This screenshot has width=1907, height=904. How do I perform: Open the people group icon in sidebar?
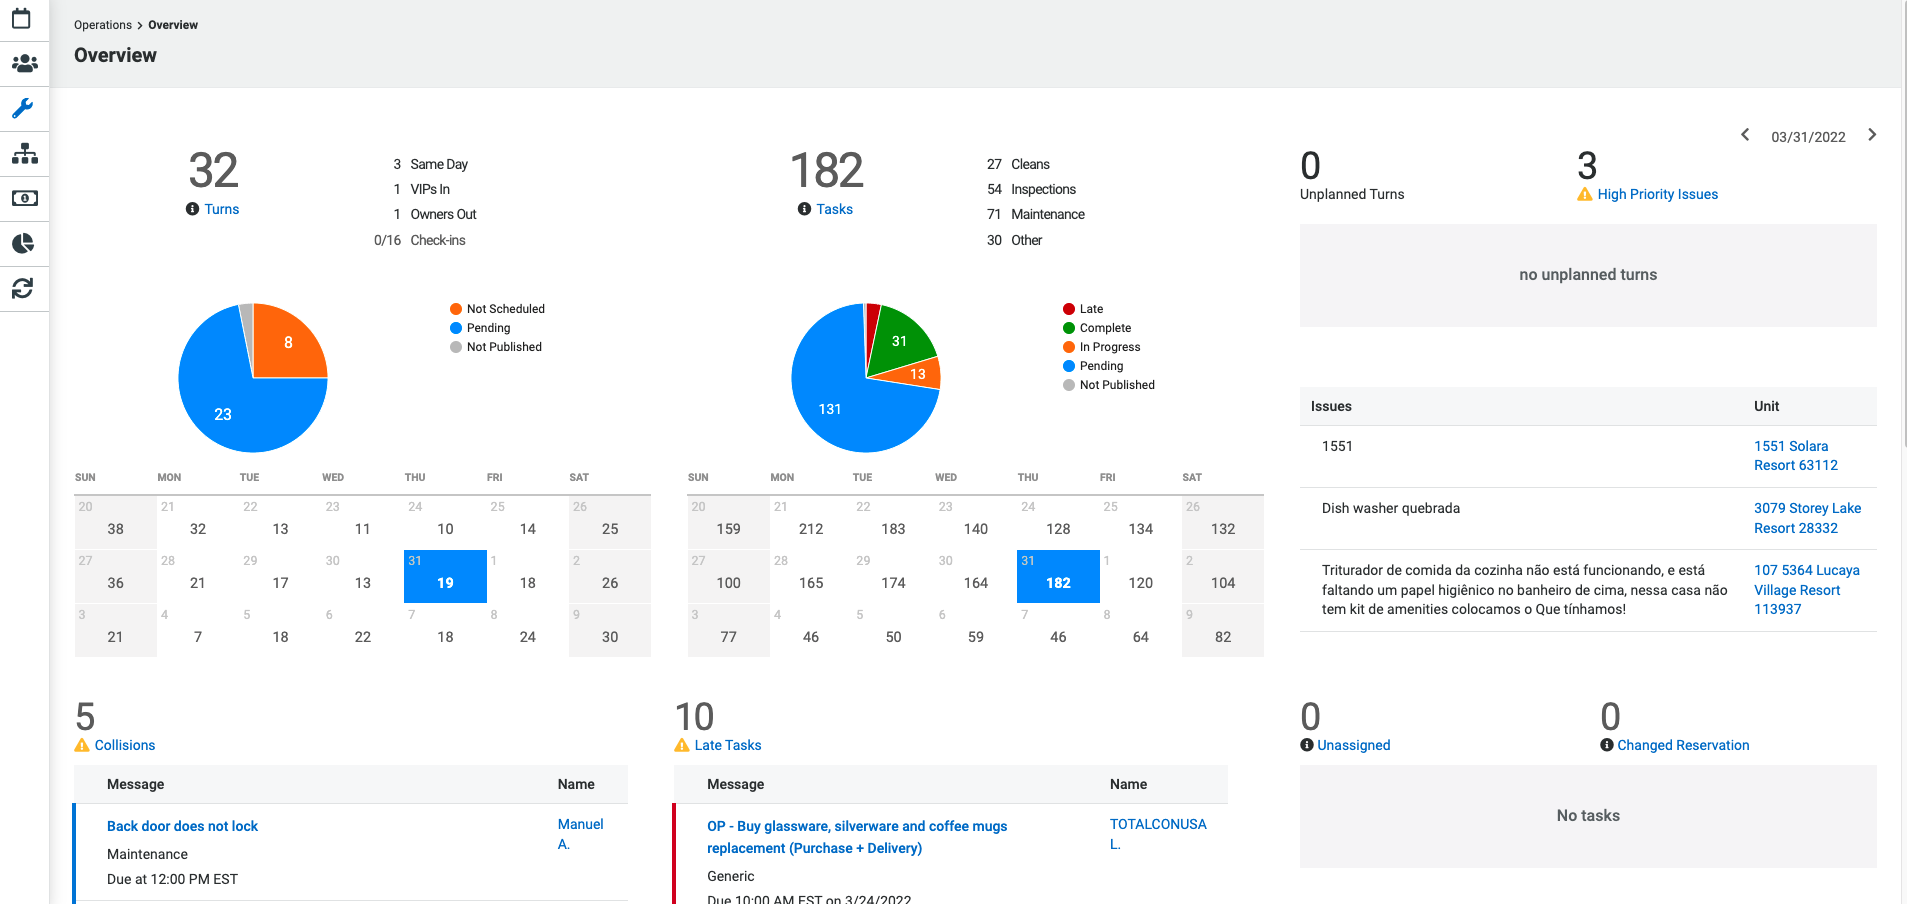coord(24,64)
